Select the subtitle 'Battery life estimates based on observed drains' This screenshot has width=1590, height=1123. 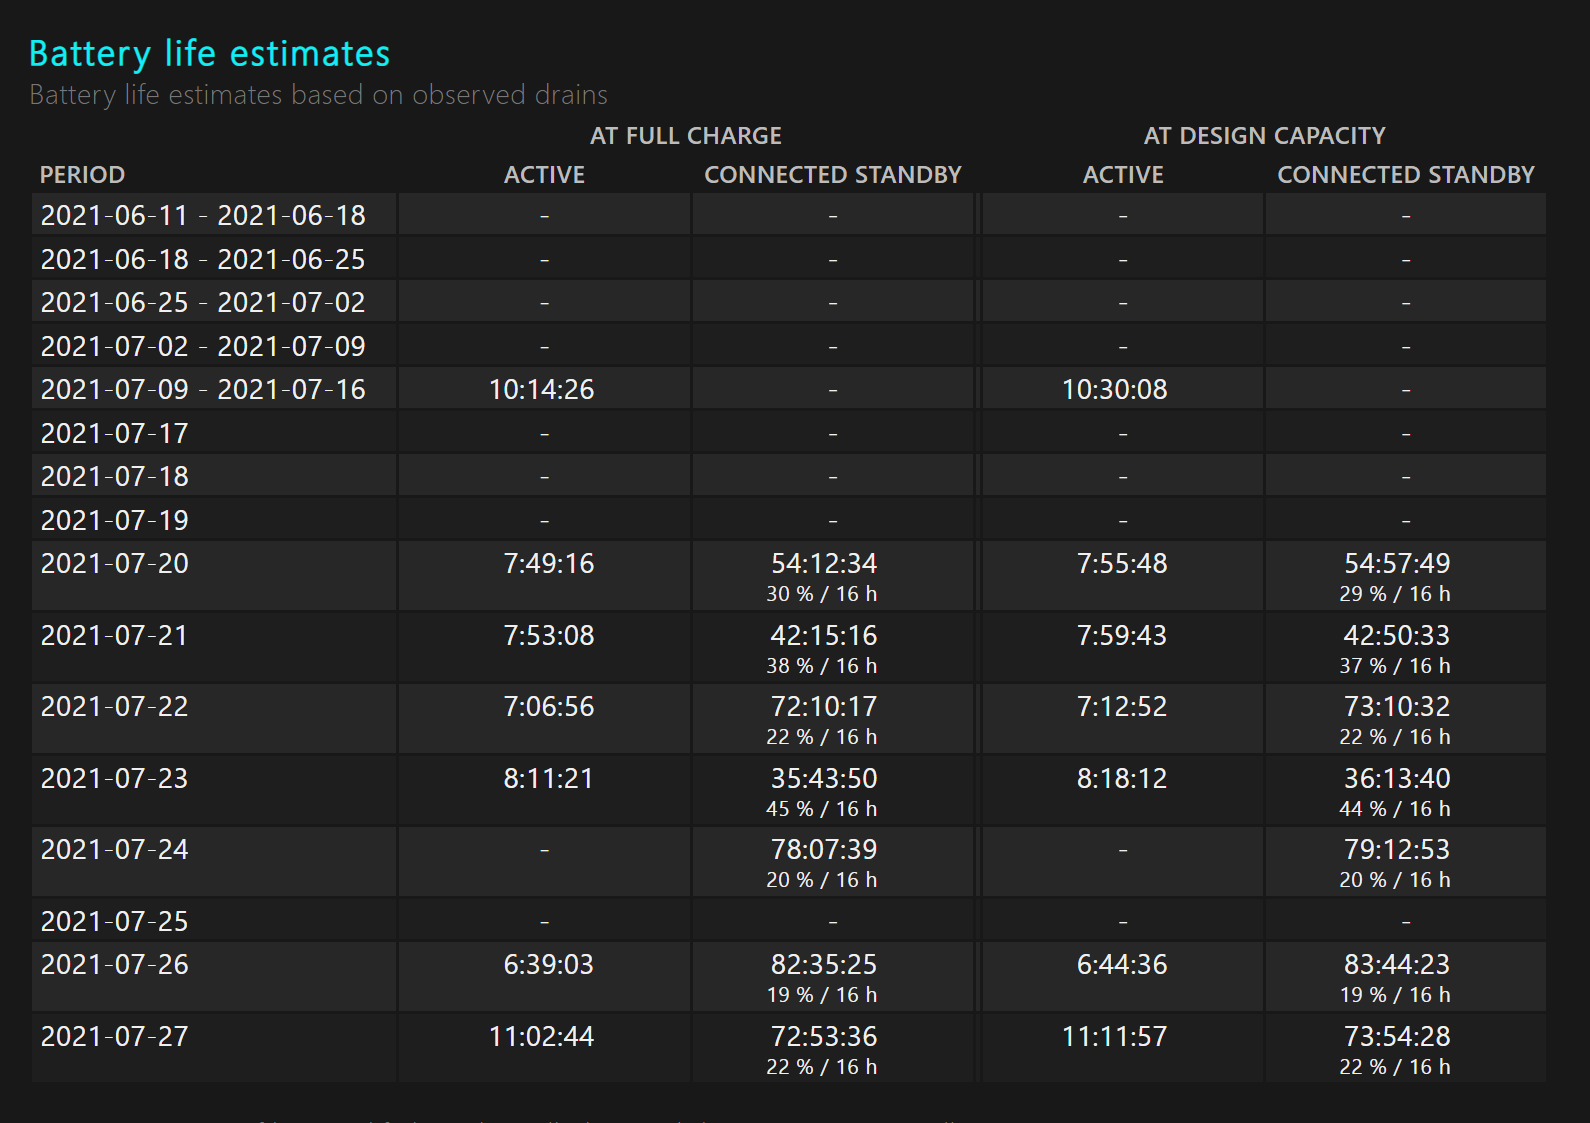pyautogui.click(x=318, y=95)
